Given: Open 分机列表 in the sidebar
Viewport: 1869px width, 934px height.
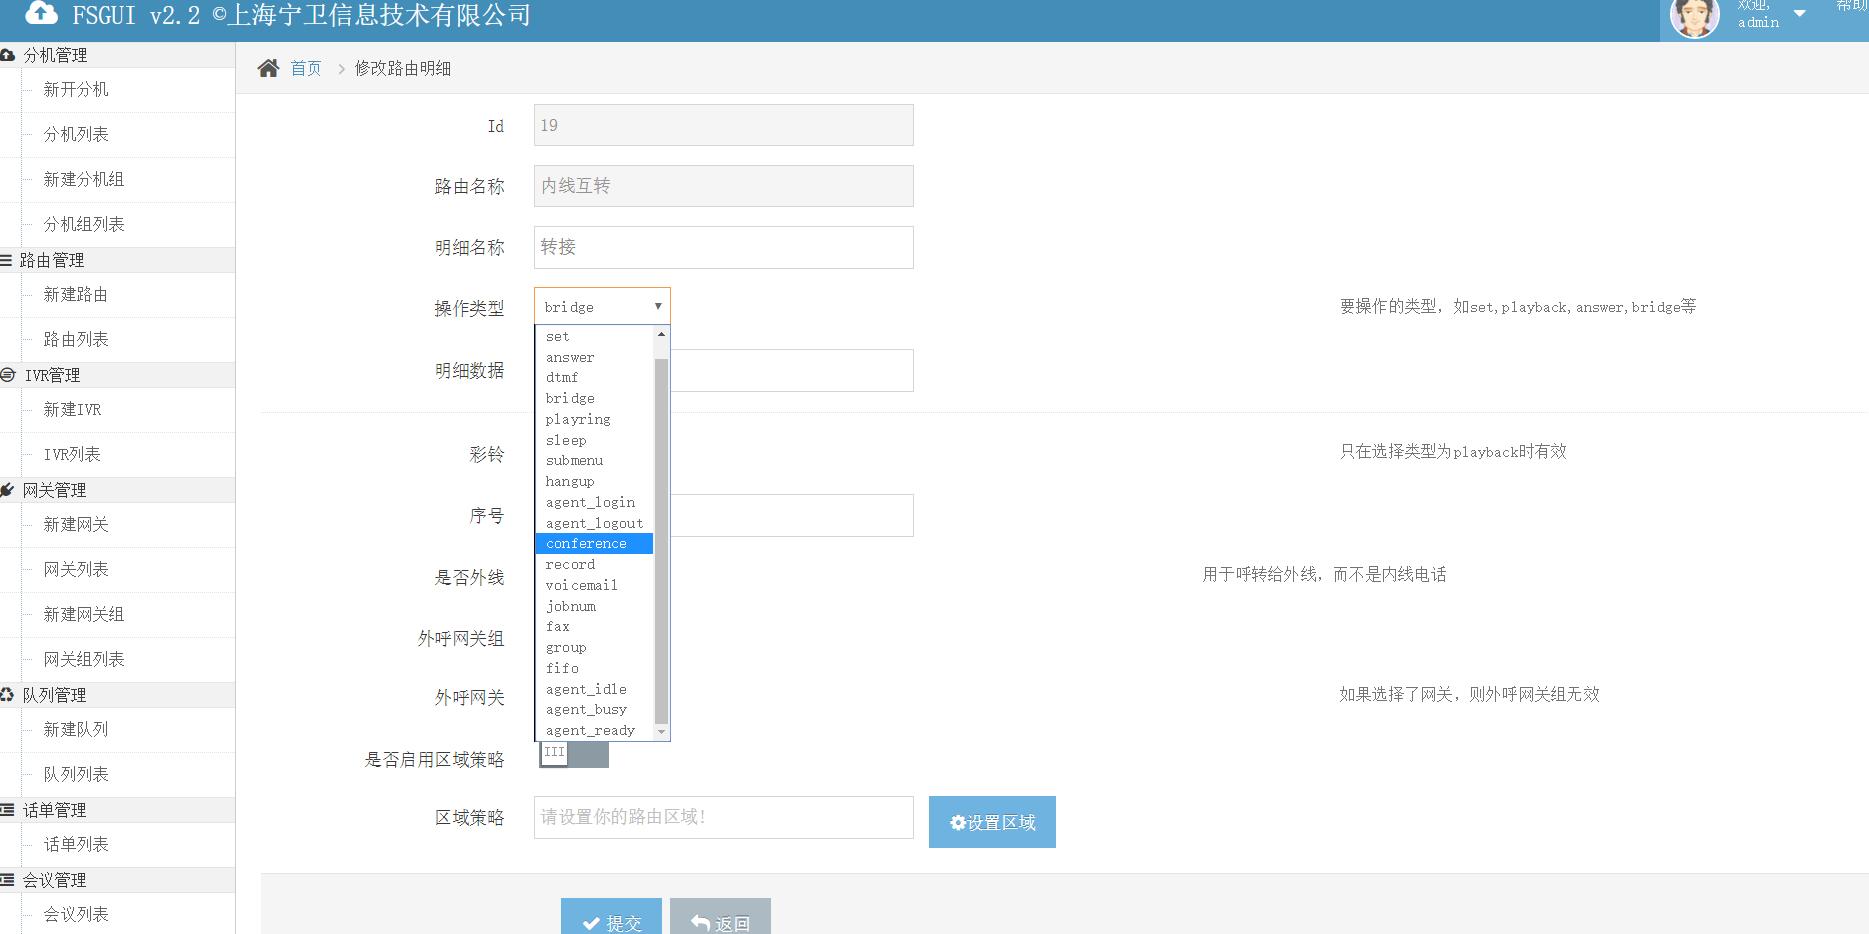Looking at the screenshot, I should click(76, 134).
